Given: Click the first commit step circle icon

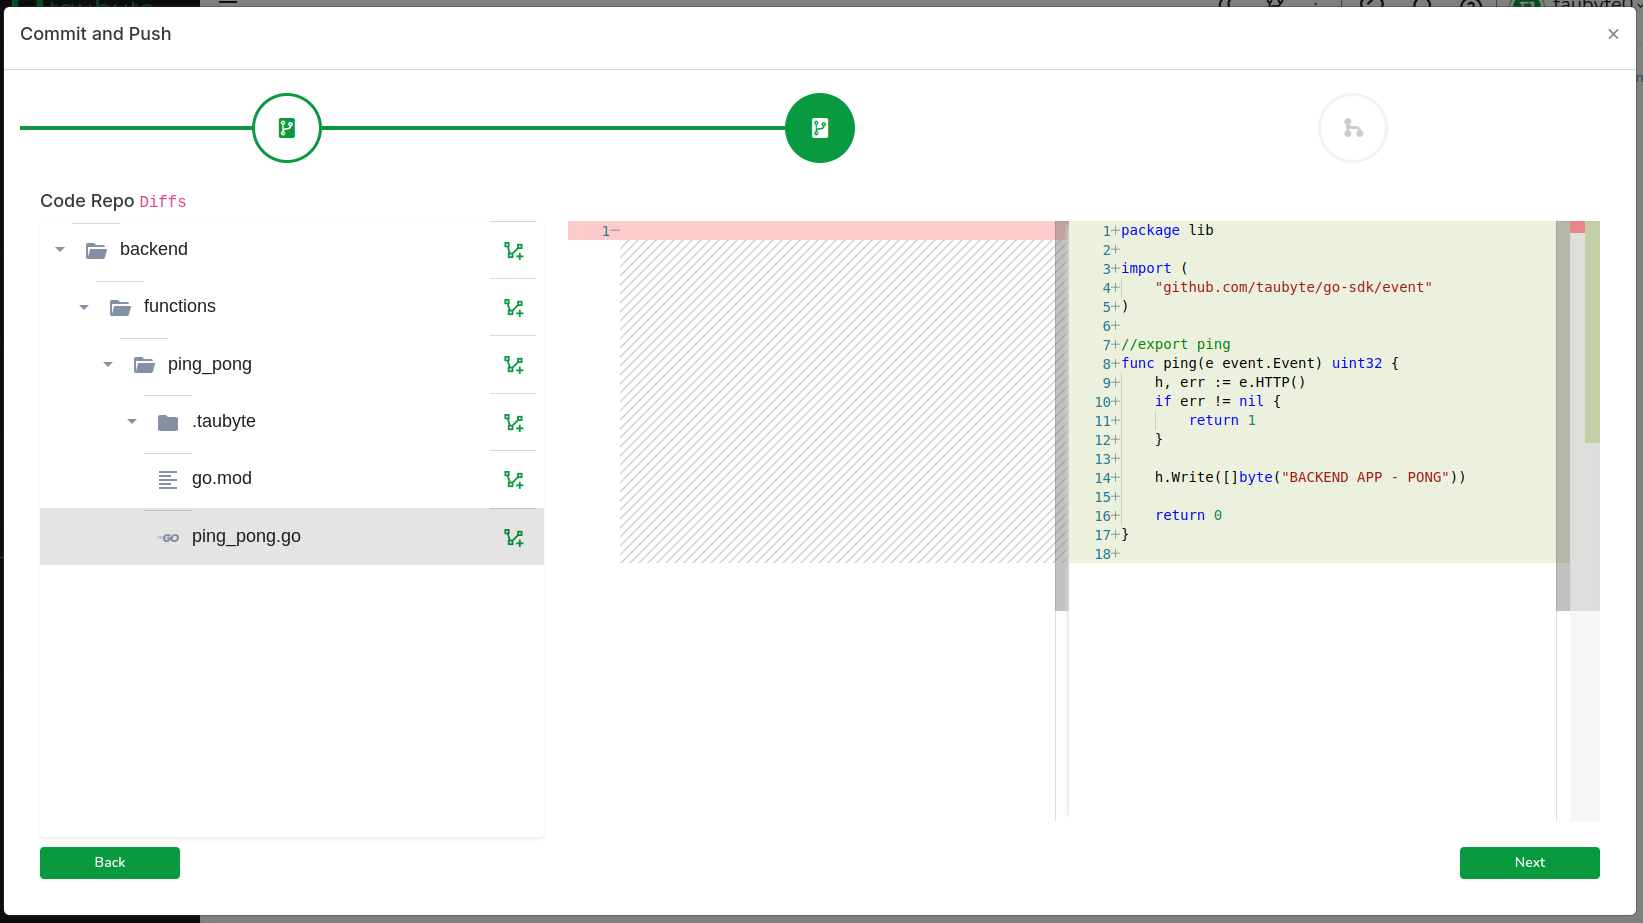Looking at the screenshot, I should (x=287, y=128).
